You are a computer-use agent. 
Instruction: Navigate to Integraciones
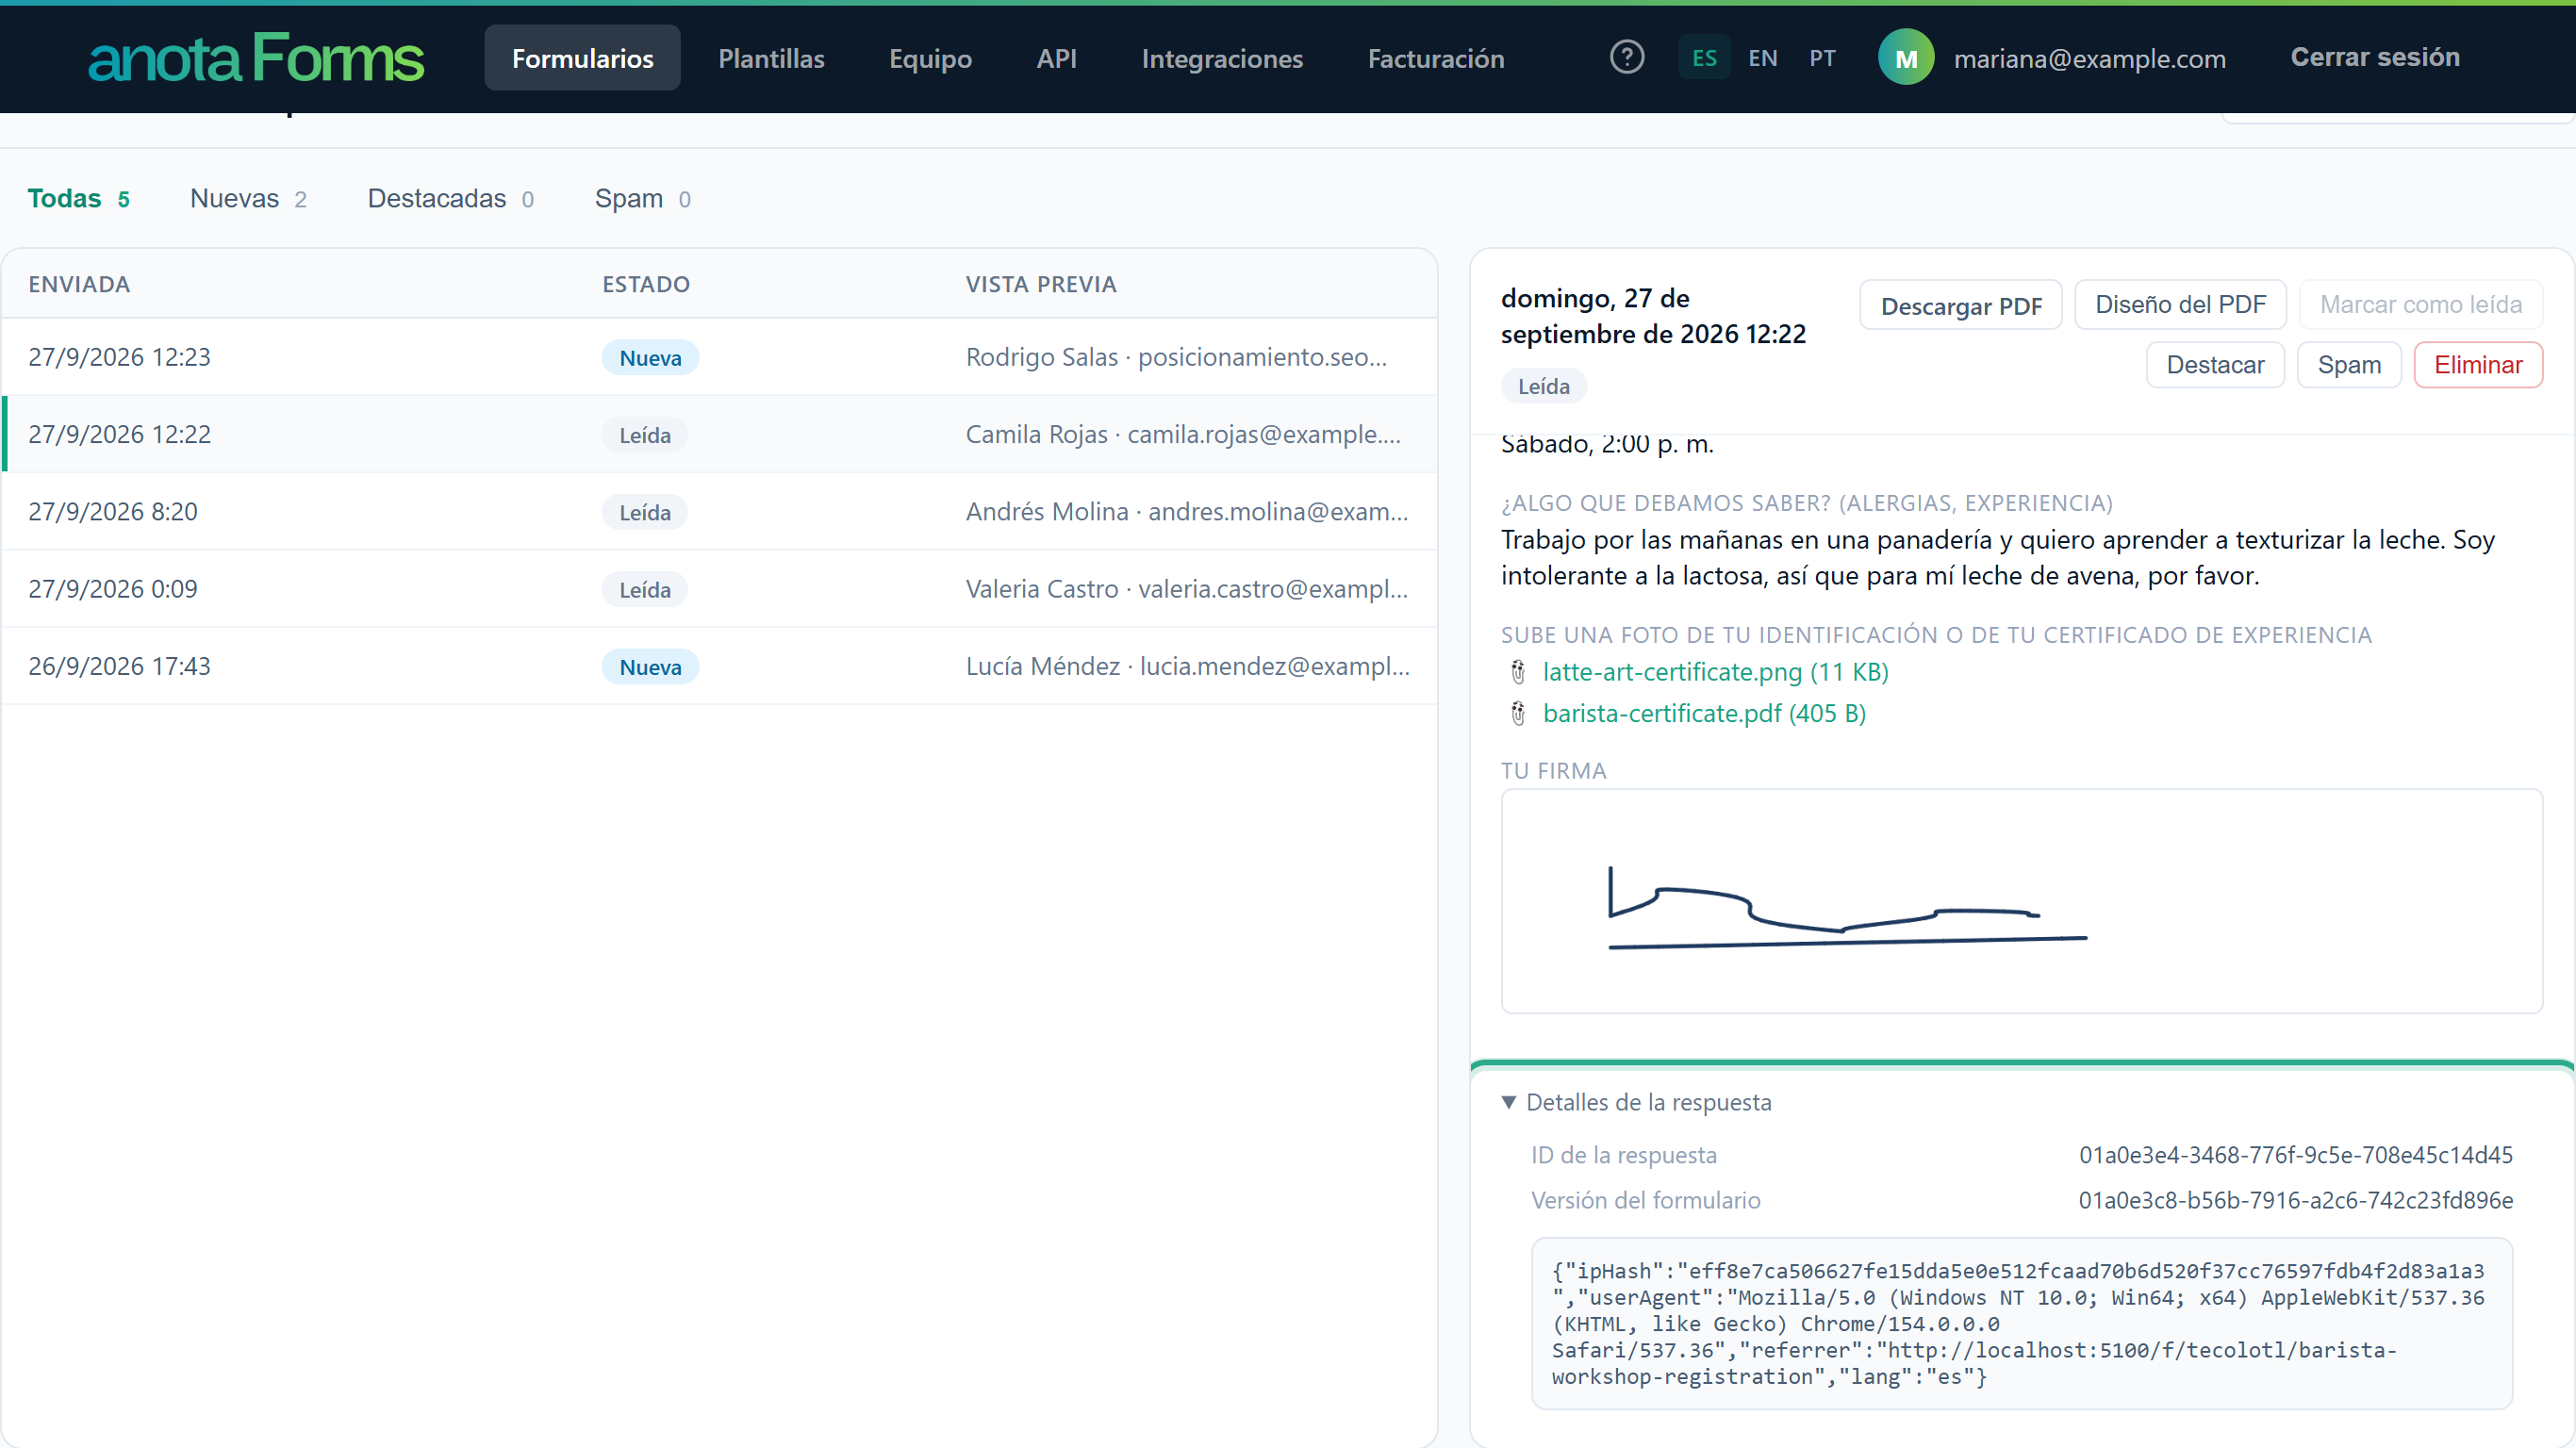(x=1222, y=58)
